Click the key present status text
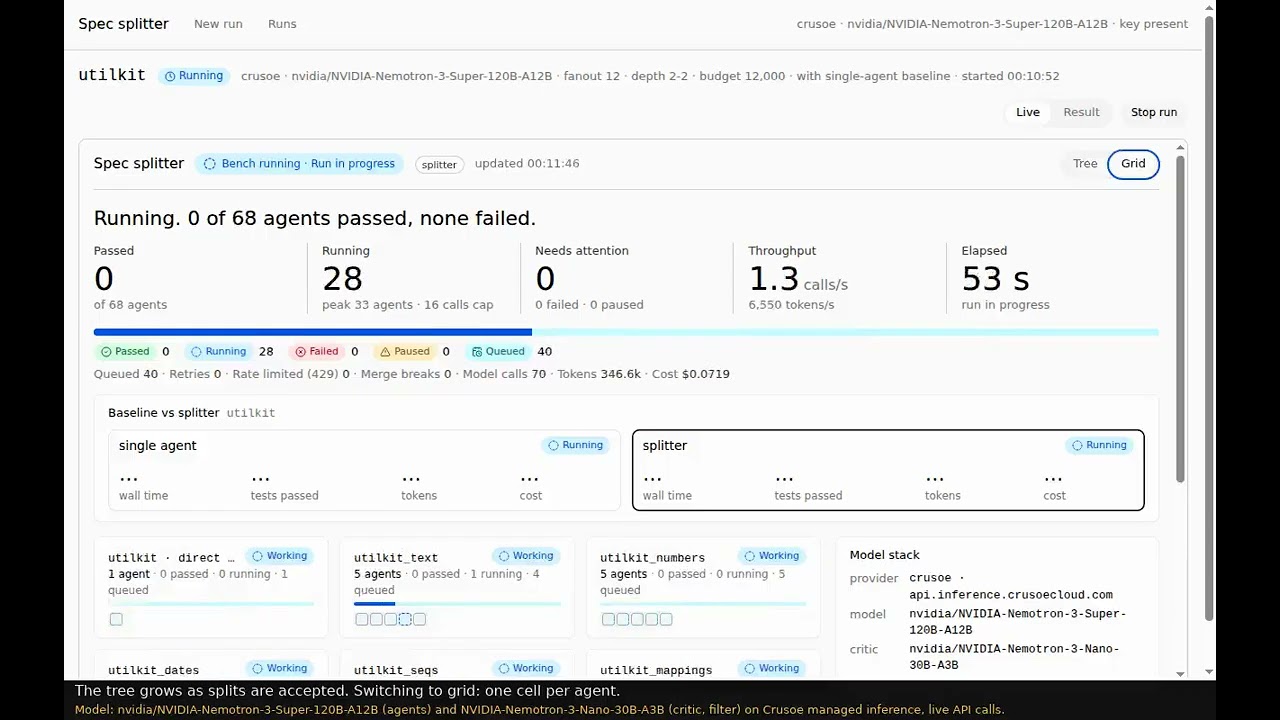Image resolution: width=1280 pixels, height=720 pixels. 1154,24
